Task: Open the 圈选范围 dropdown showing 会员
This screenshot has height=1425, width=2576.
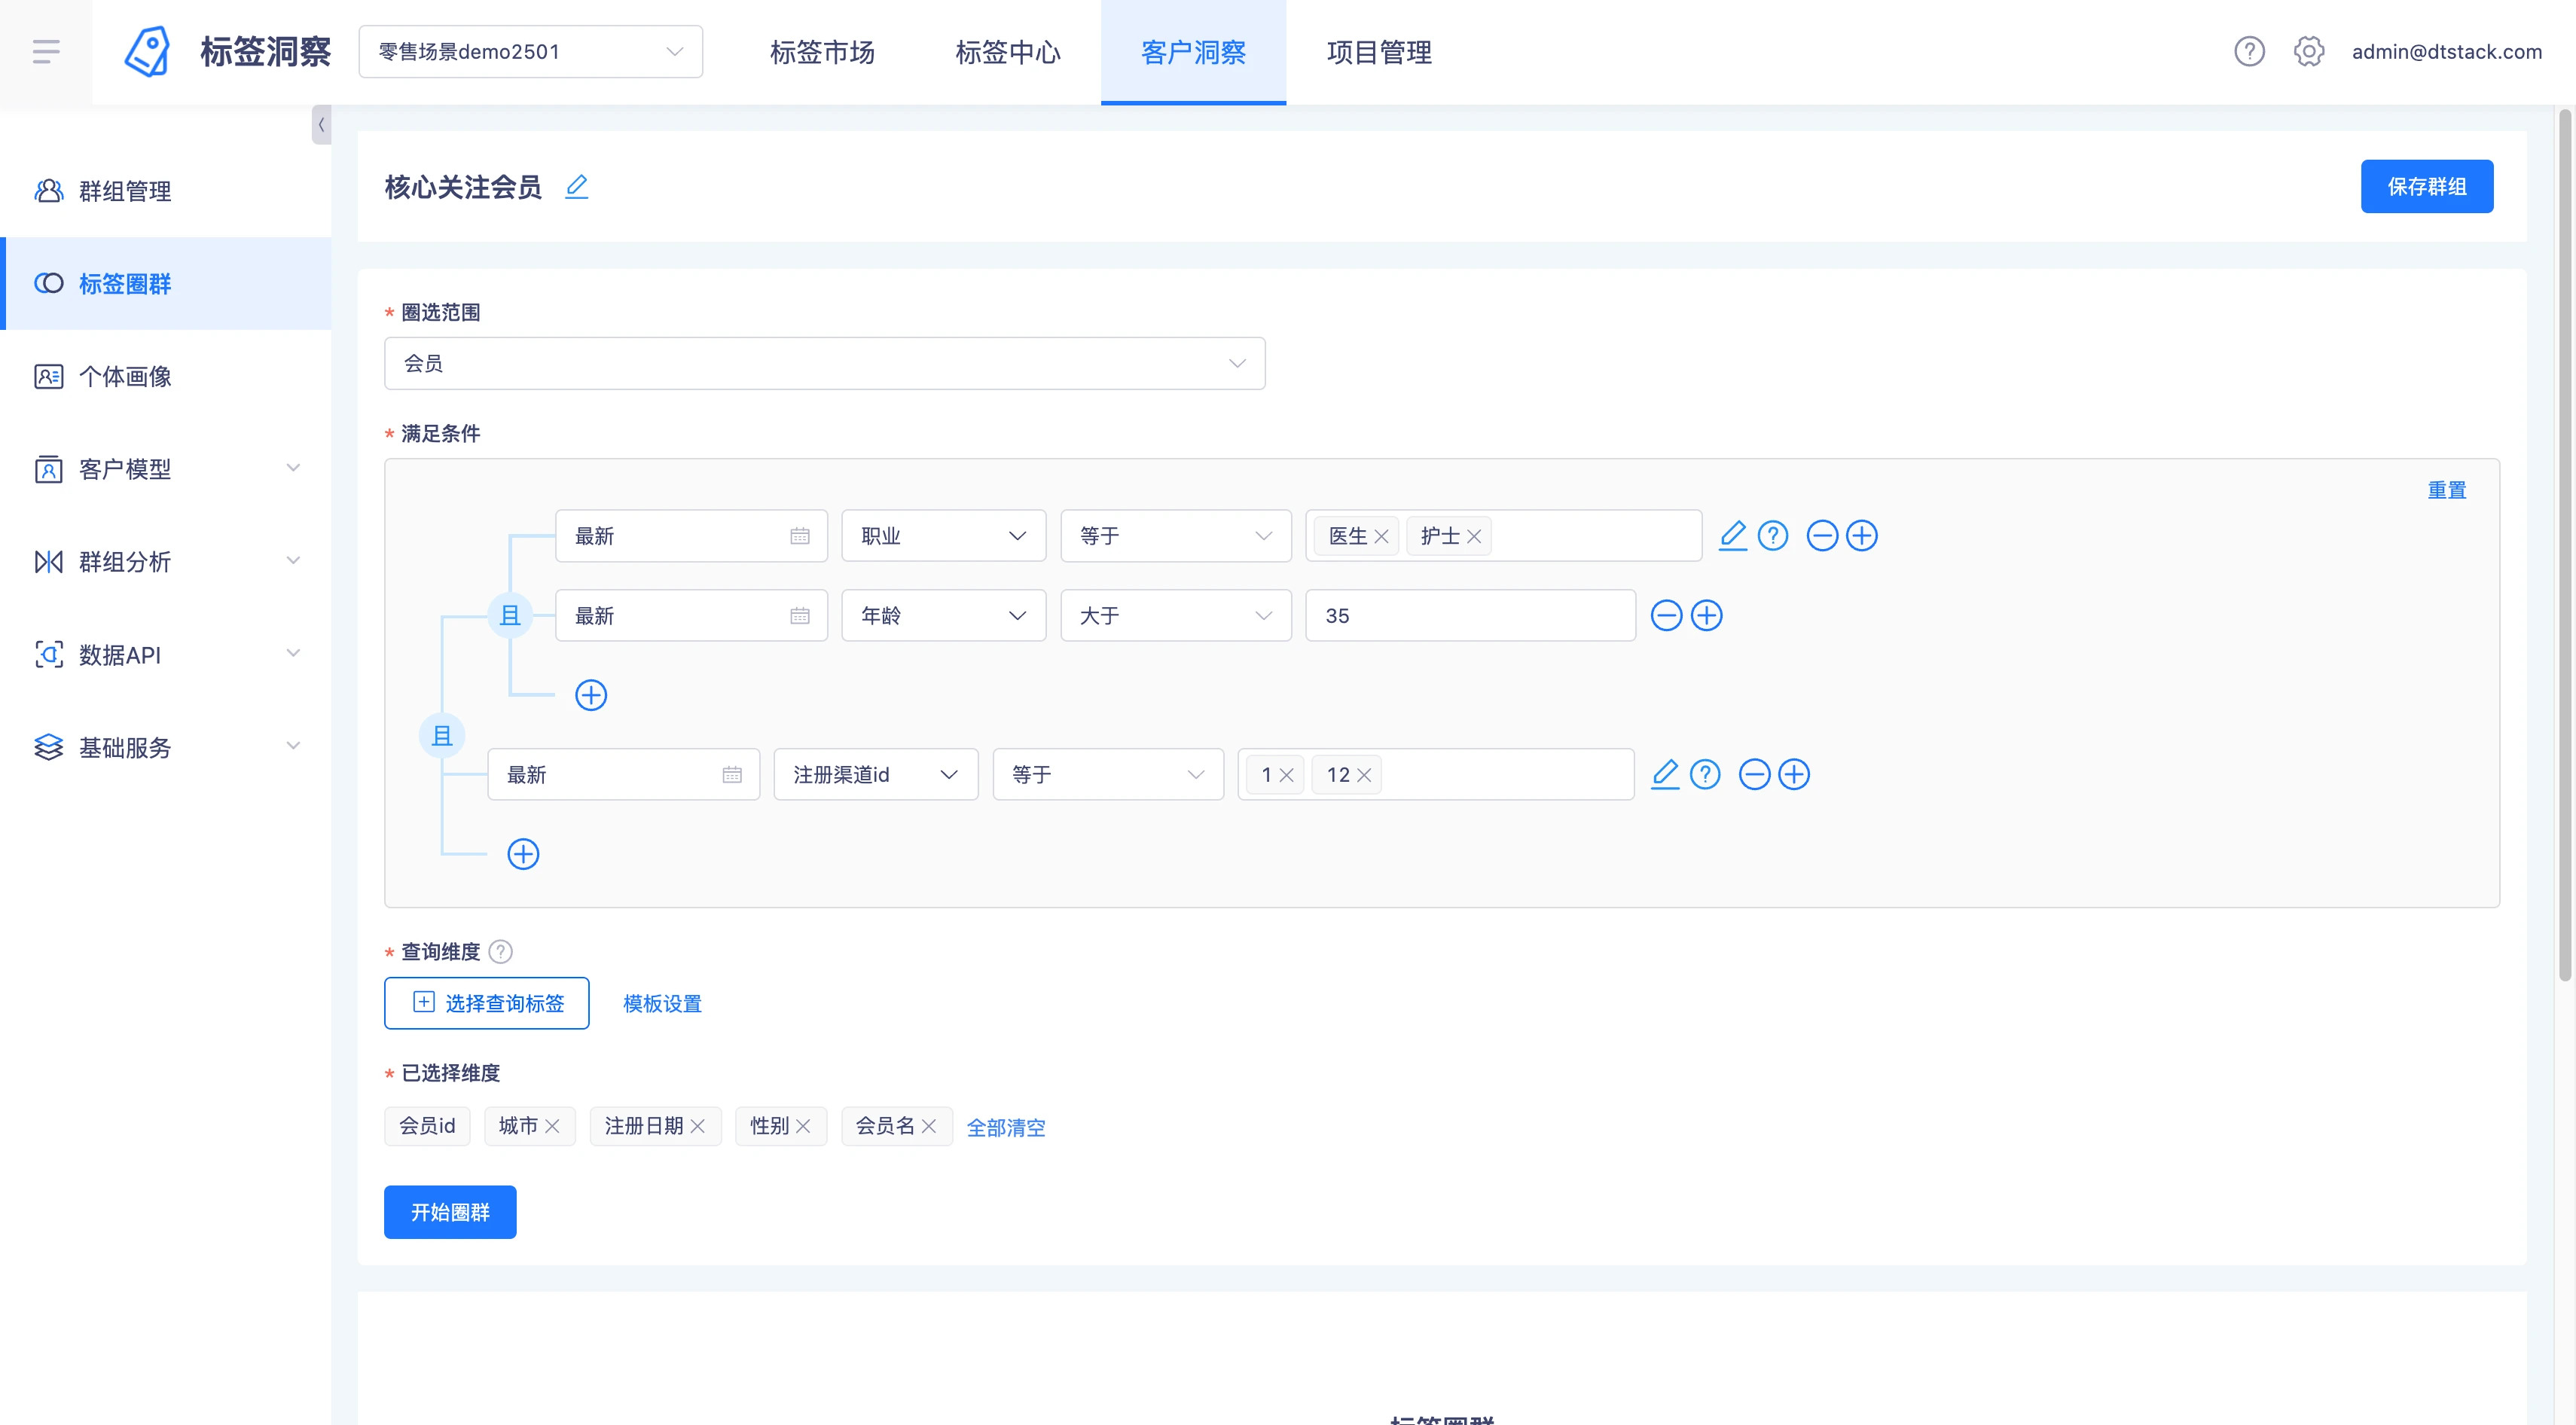Action: pos(825,363)
